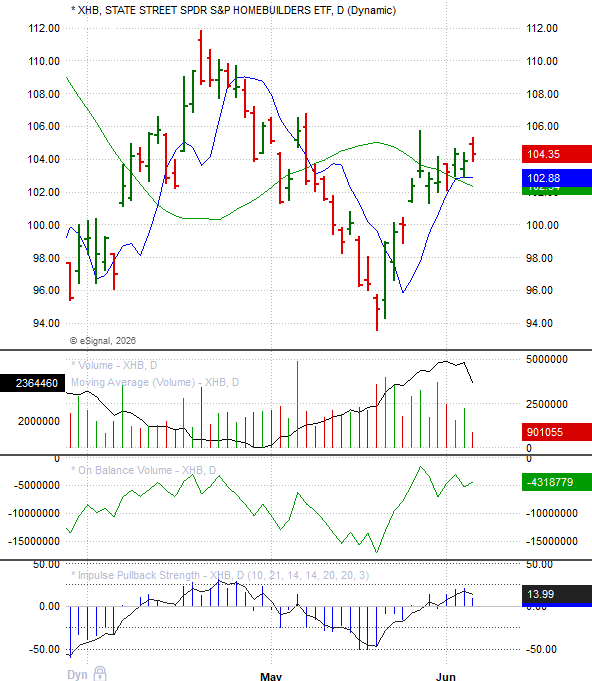Click 0.00 on the left impulse axis

coord(50,606)
